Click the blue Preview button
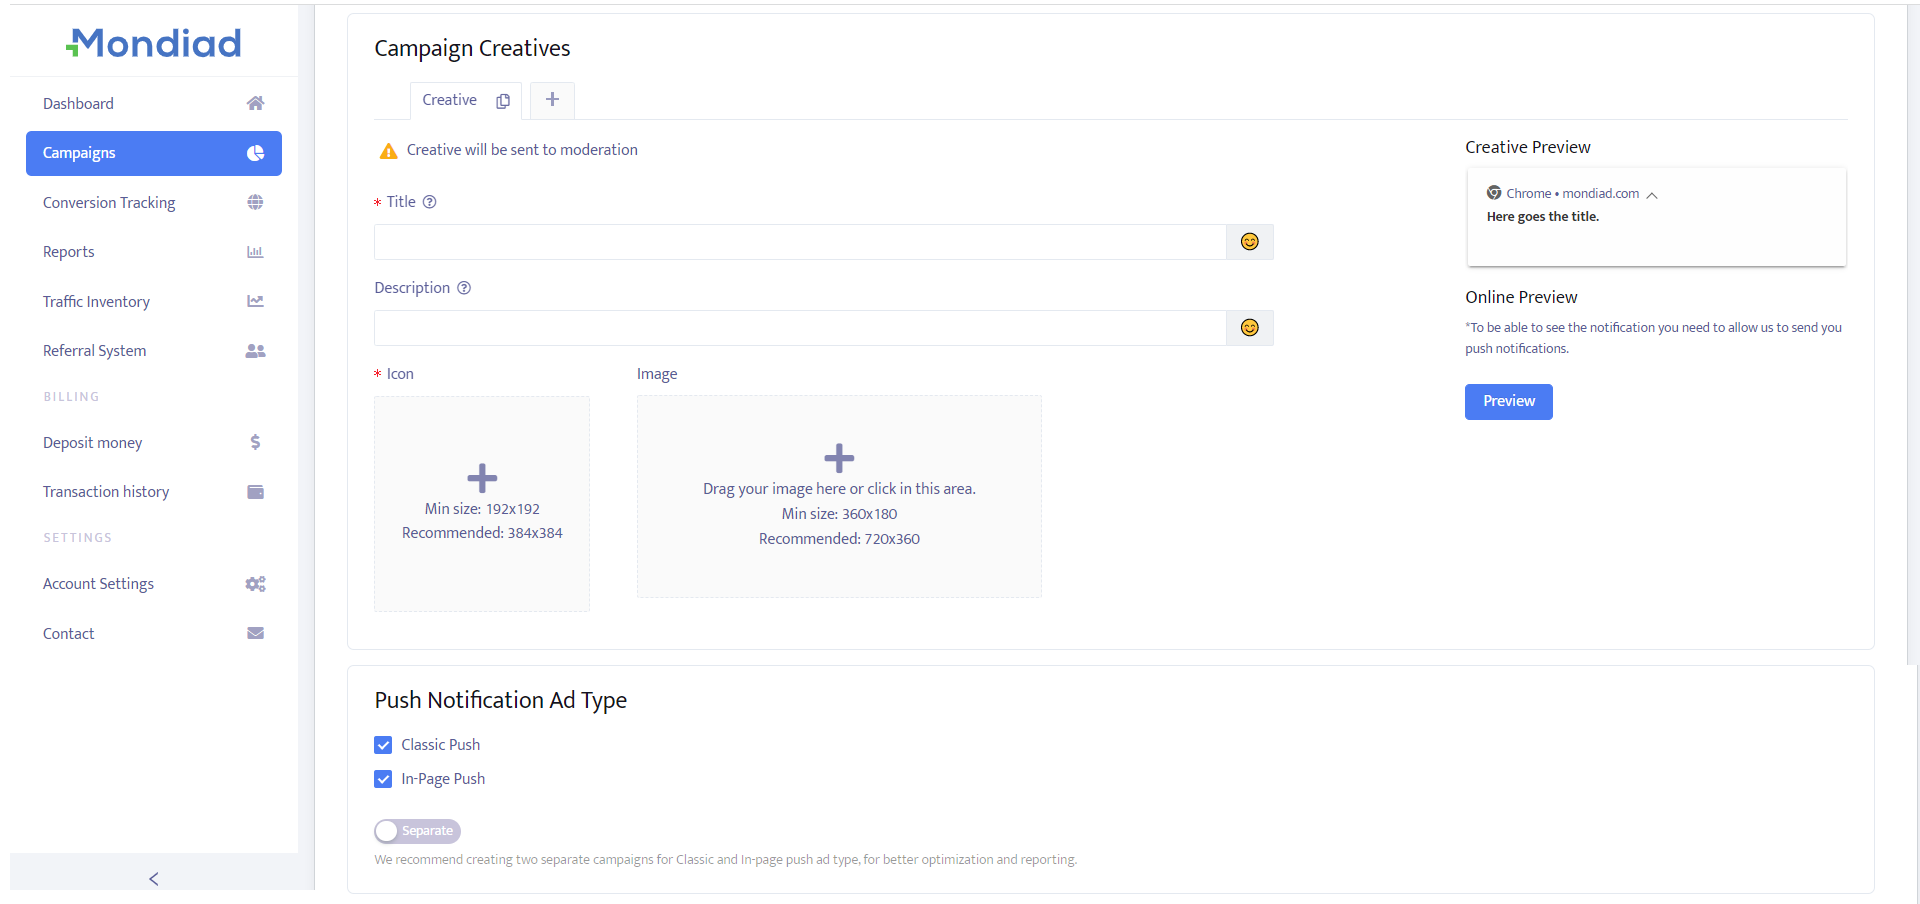The width and height of the screenshot is (1920, 904). click(x=1508, y=402)
